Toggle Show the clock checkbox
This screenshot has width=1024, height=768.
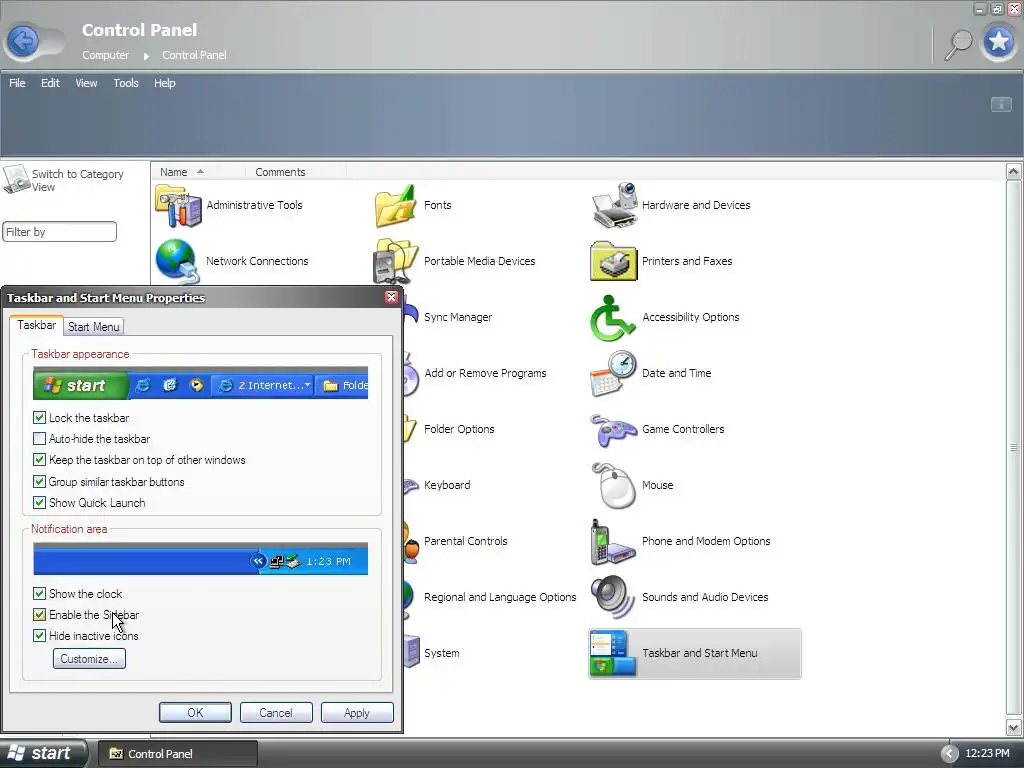(39, 594)
